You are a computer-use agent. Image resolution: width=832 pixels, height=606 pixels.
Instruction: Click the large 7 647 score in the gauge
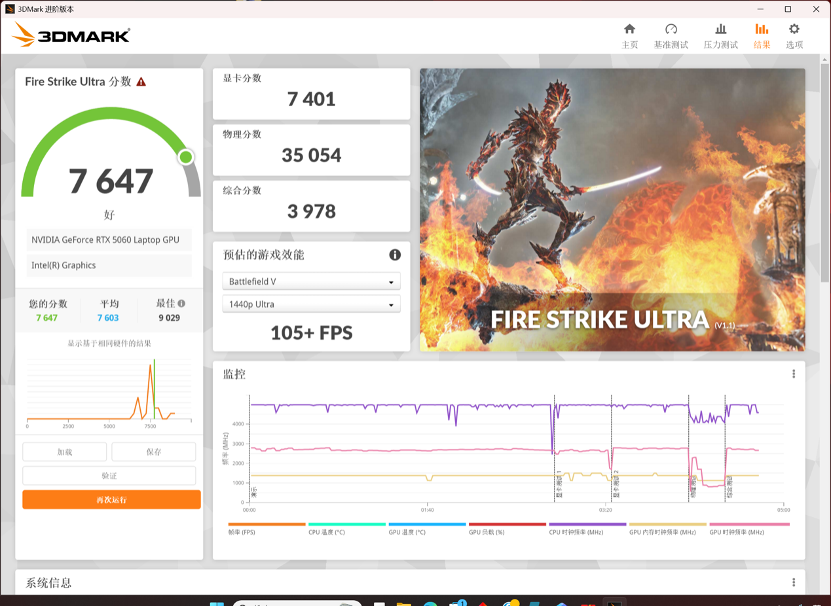point(111,181)
